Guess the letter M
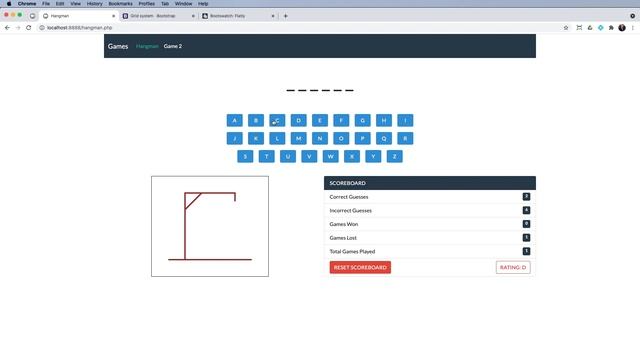 point(298,138)
